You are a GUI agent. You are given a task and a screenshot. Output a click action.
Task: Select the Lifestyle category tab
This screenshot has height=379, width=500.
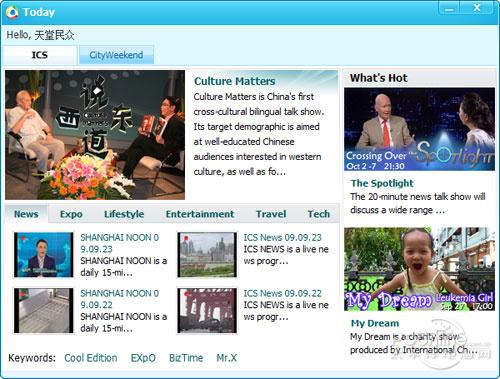pyautogui.click(x=124, y=214)
